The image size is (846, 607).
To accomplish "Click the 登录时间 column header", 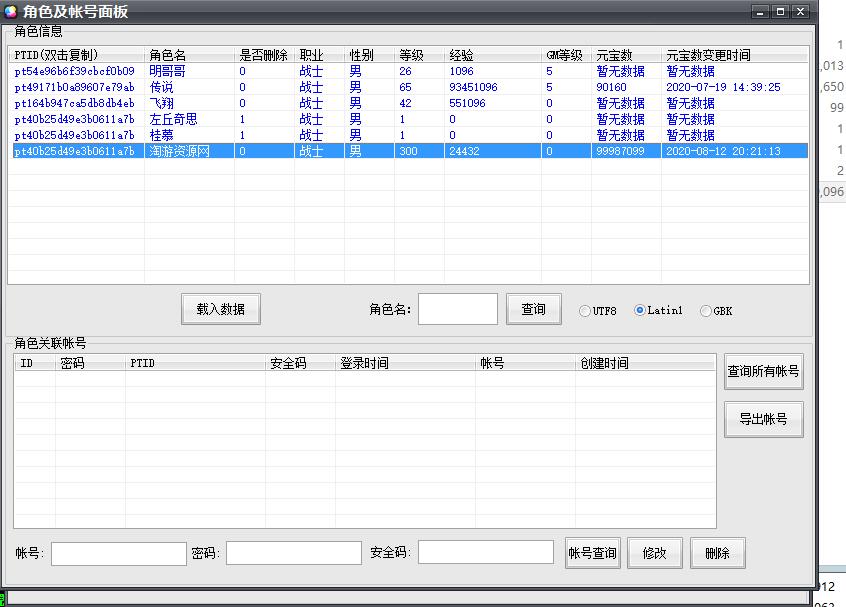I will coord(405,363).
